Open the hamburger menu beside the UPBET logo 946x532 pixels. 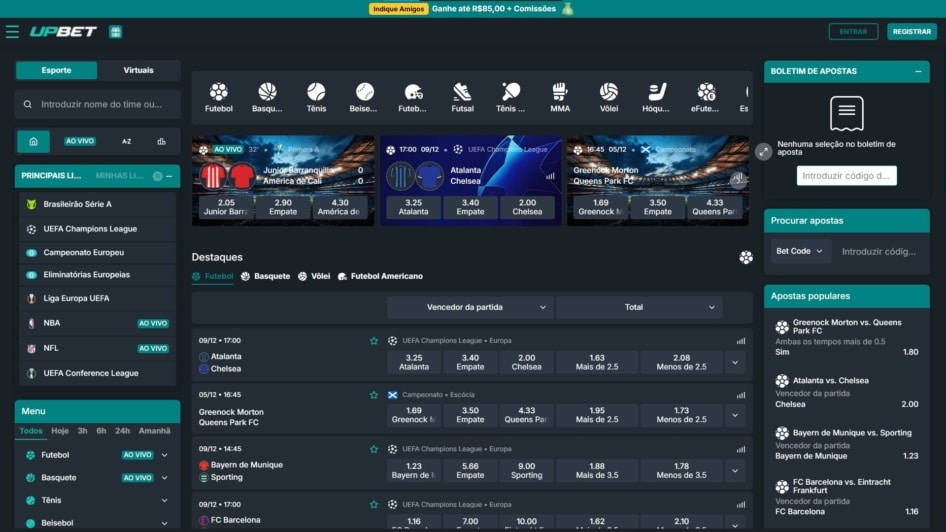point(12,31)
